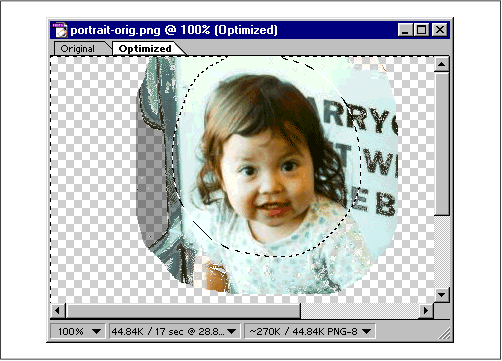Minimize the portrait-orig.png window
This screenshot has height=361, width=502.
(405, 30)
